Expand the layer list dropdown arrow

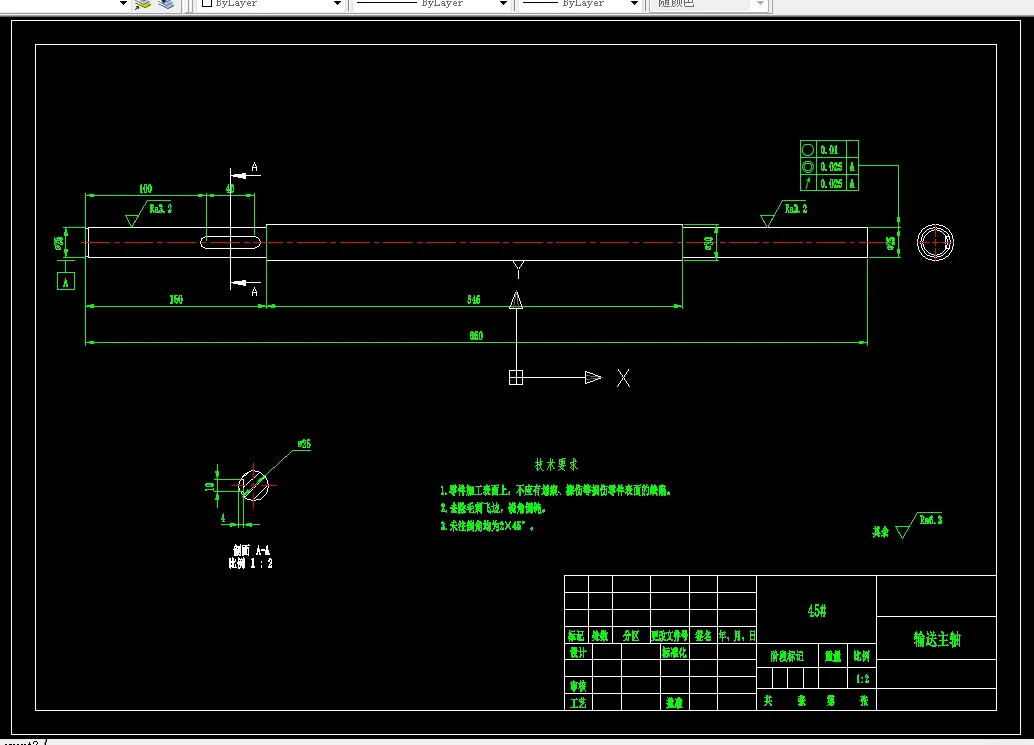(x=123, y=3)
